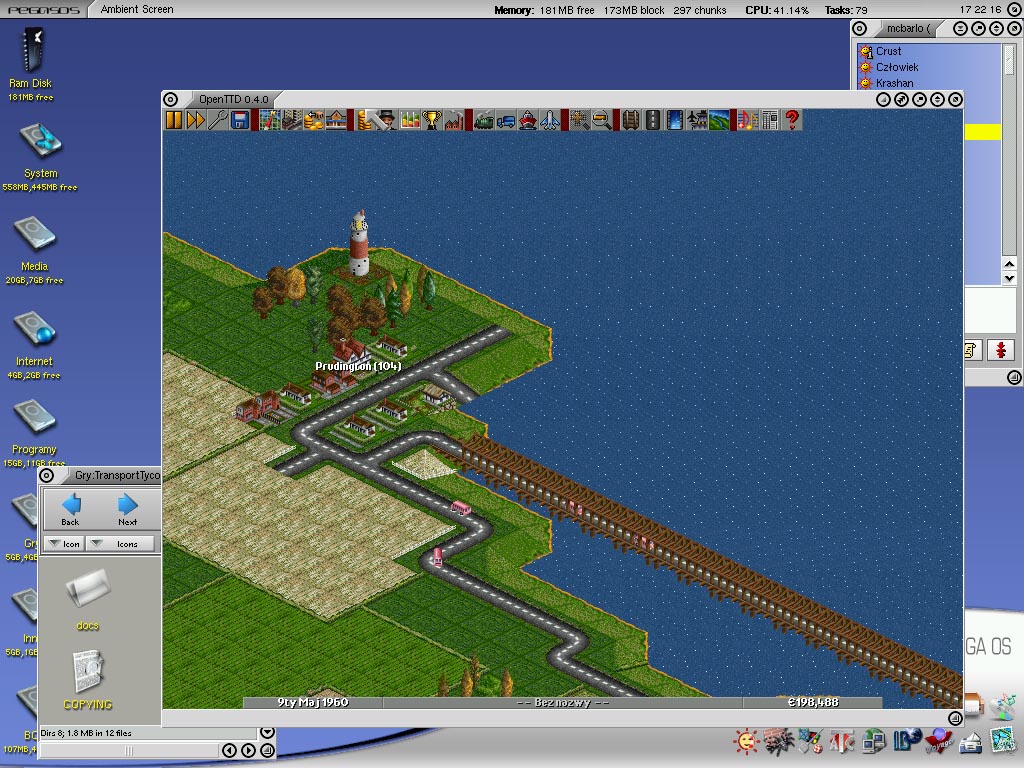Select contact Człowiek in buddy list

click(x=897, y=67)
